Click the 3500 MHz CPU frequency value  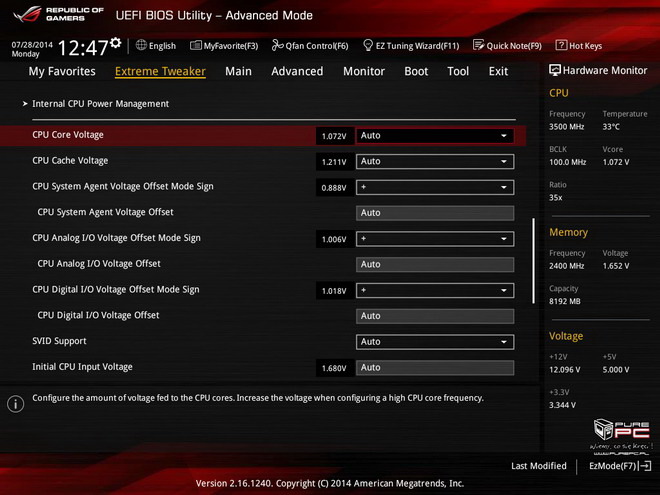point(567,127)
